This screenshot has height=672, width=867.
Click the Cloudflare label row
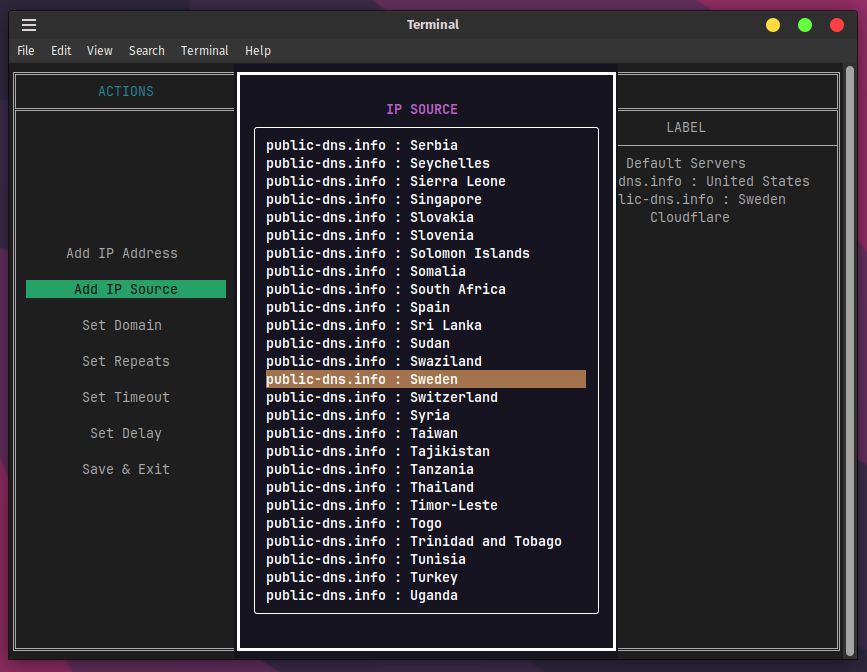click(690, 217)
